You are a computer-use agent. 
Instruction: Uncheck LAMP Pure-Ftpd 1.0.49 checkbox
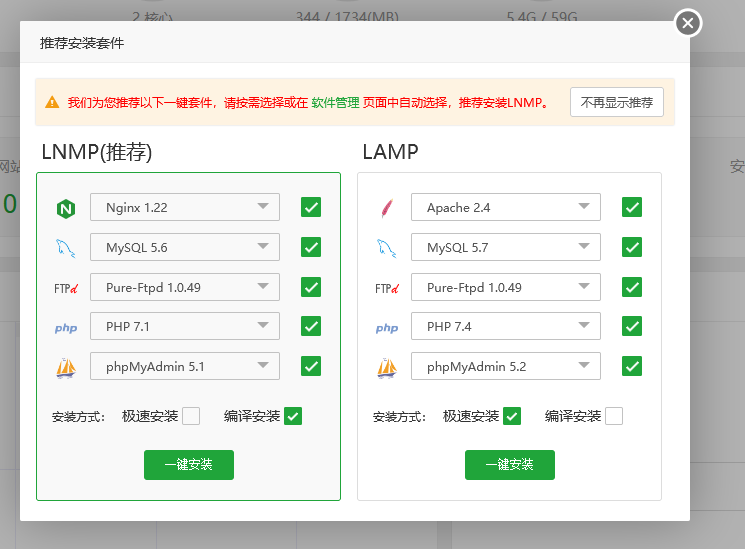coord(632,287)
